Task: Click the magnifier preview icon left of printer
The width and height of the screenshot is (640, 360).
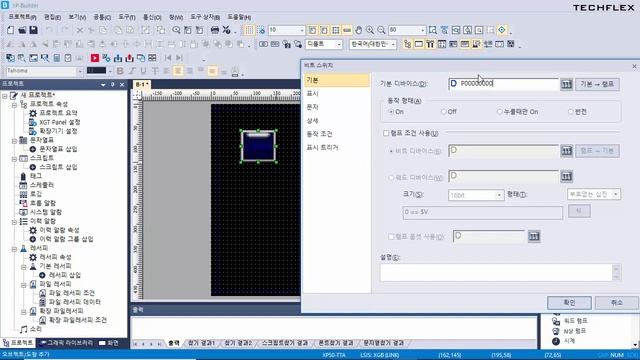Action: 176,30
